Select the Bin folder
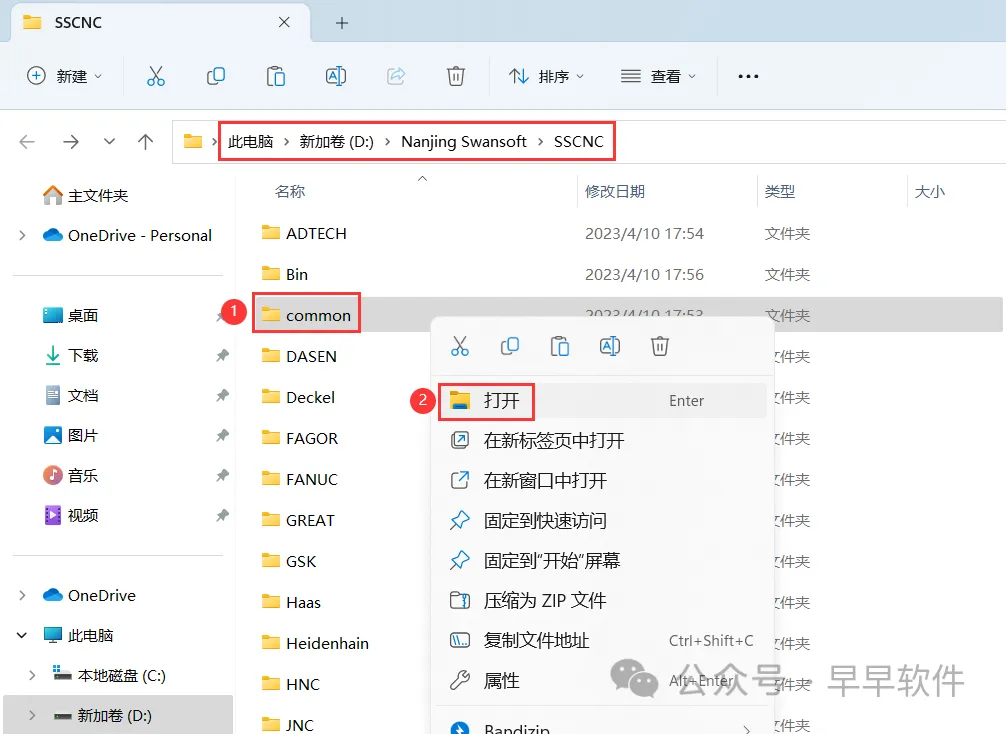The width and height of the screenshot is (1006, 734). (285, 275)
